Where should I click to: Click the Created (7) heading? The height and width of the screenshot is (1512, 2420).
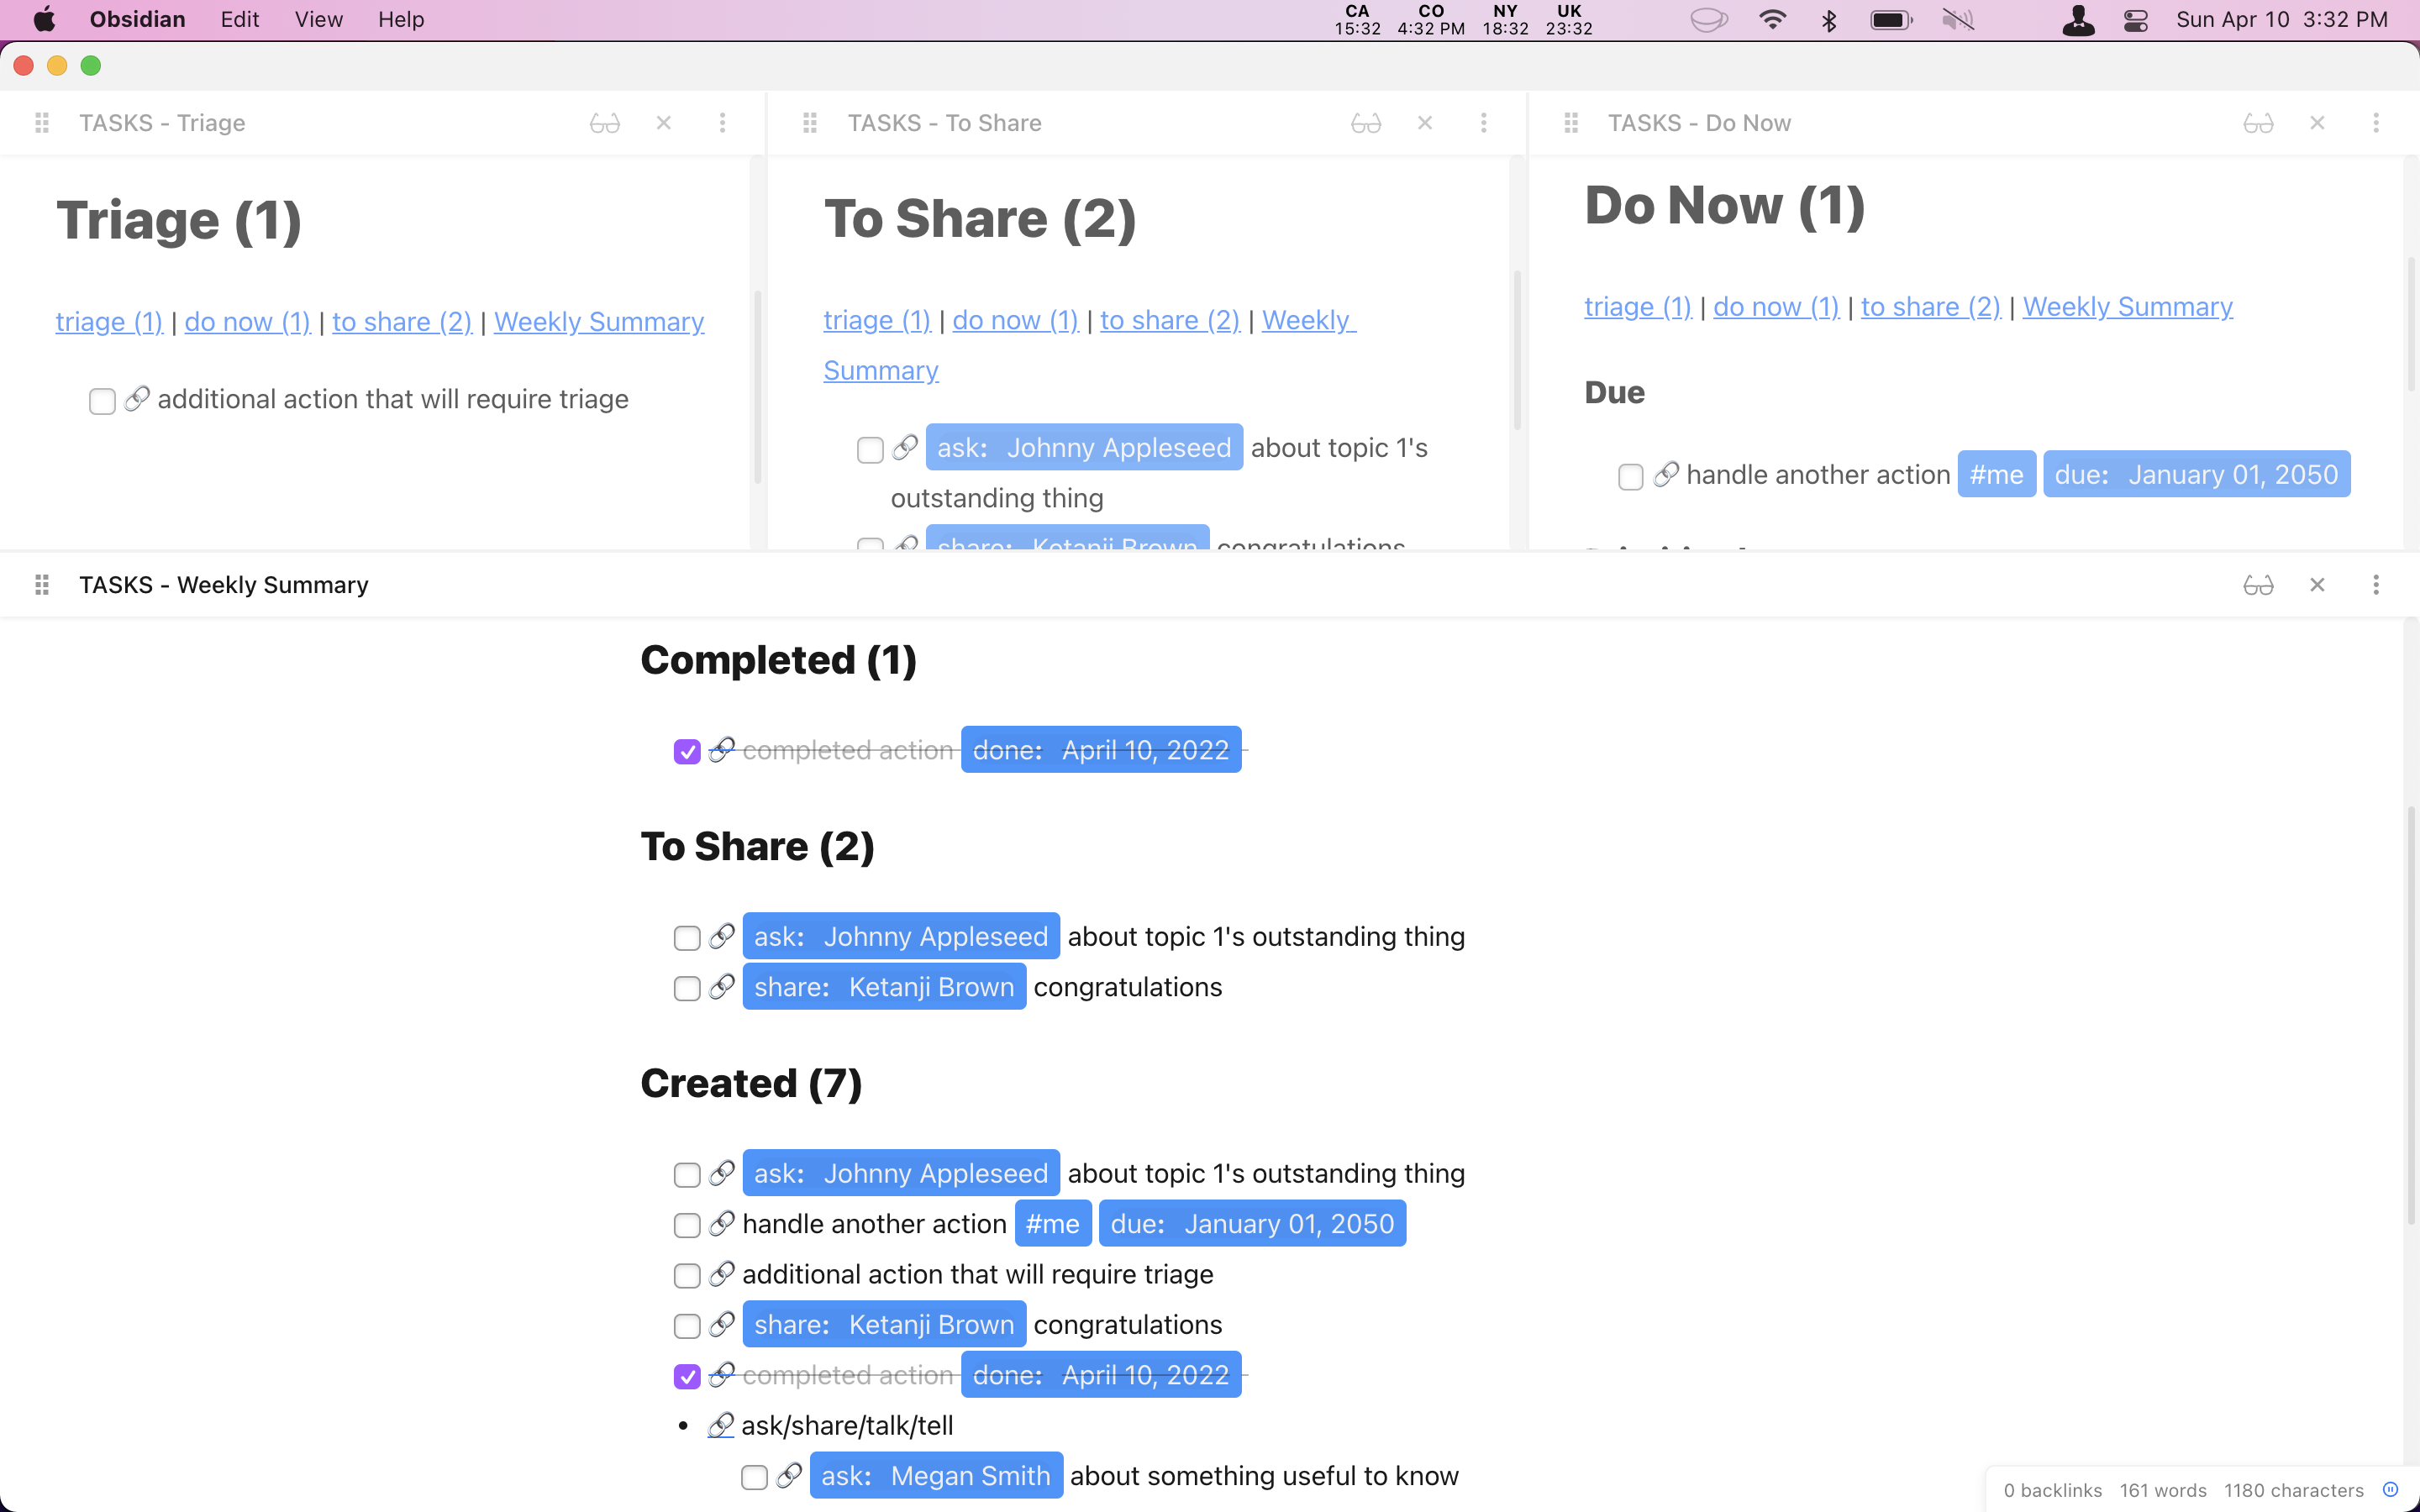751,1083
